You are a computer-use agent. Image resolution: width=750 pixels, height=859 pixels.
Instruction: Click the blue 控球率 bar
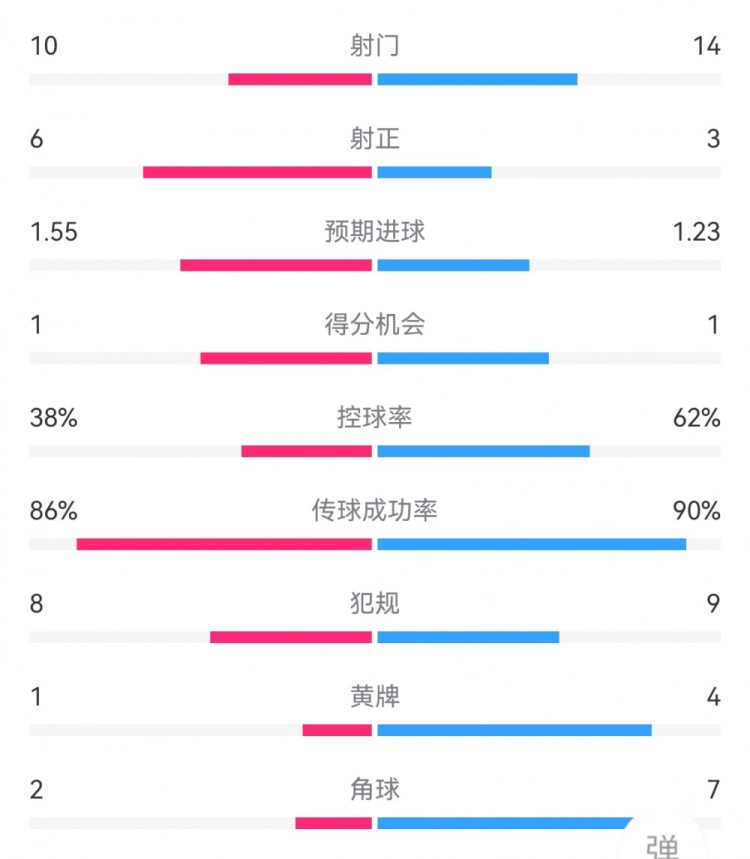(483, 451)
